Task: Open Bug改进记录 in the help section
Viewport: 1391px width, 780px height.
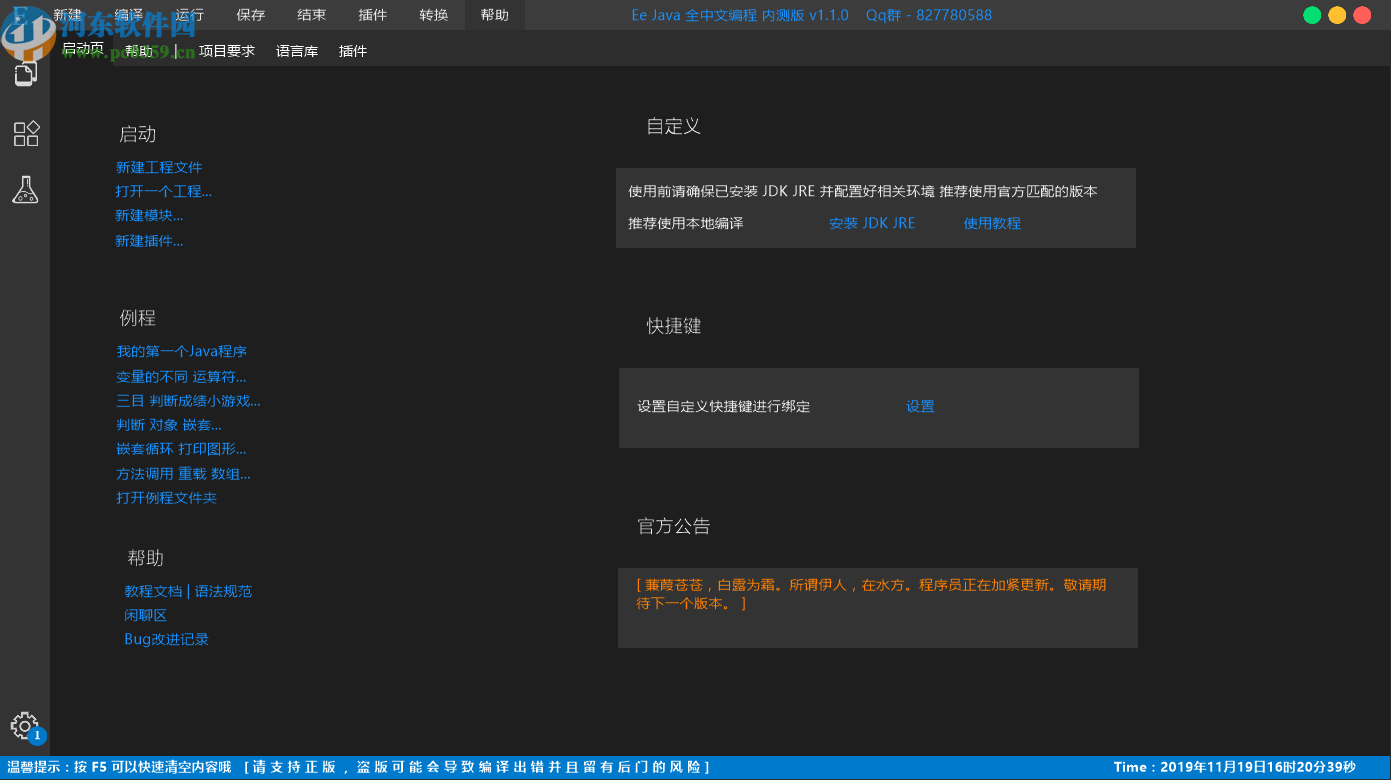Action: (x=165, y=639)
